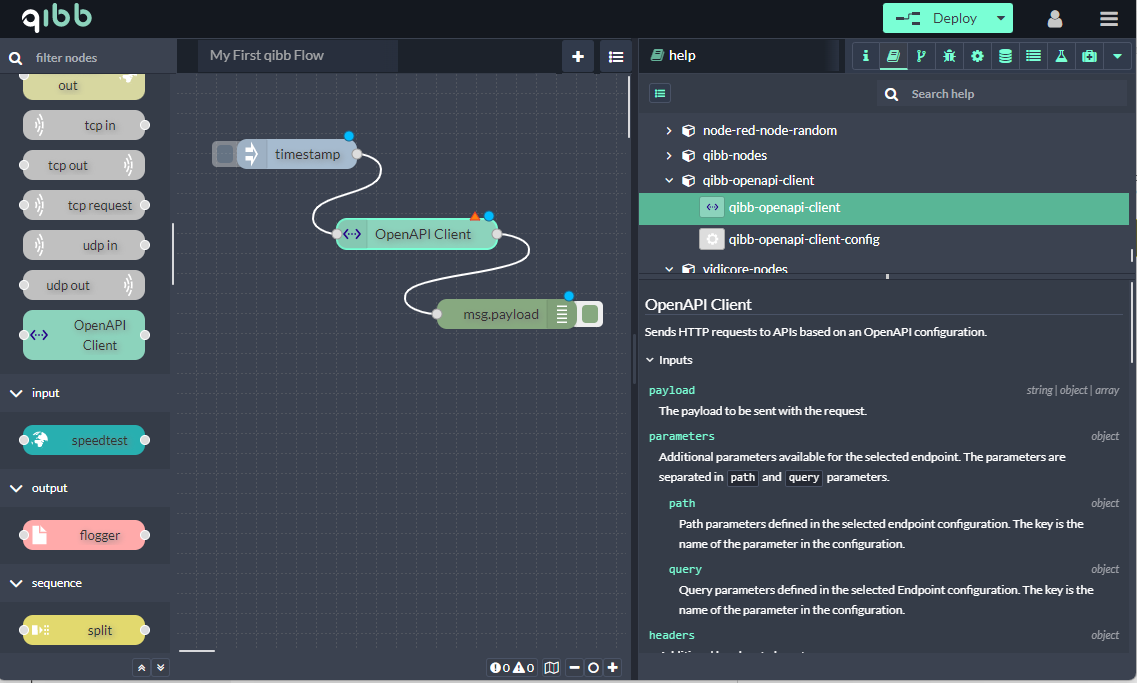Toggle the help table of contents button
The height and width of the screenshot is (683, 1137).
coord(660,93)
